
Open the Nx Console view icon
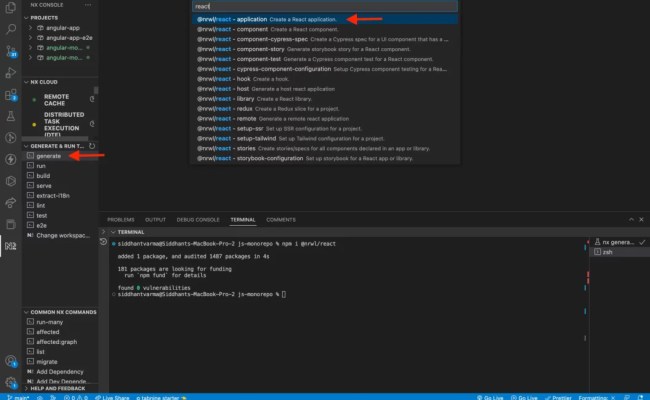click(11, 246)
